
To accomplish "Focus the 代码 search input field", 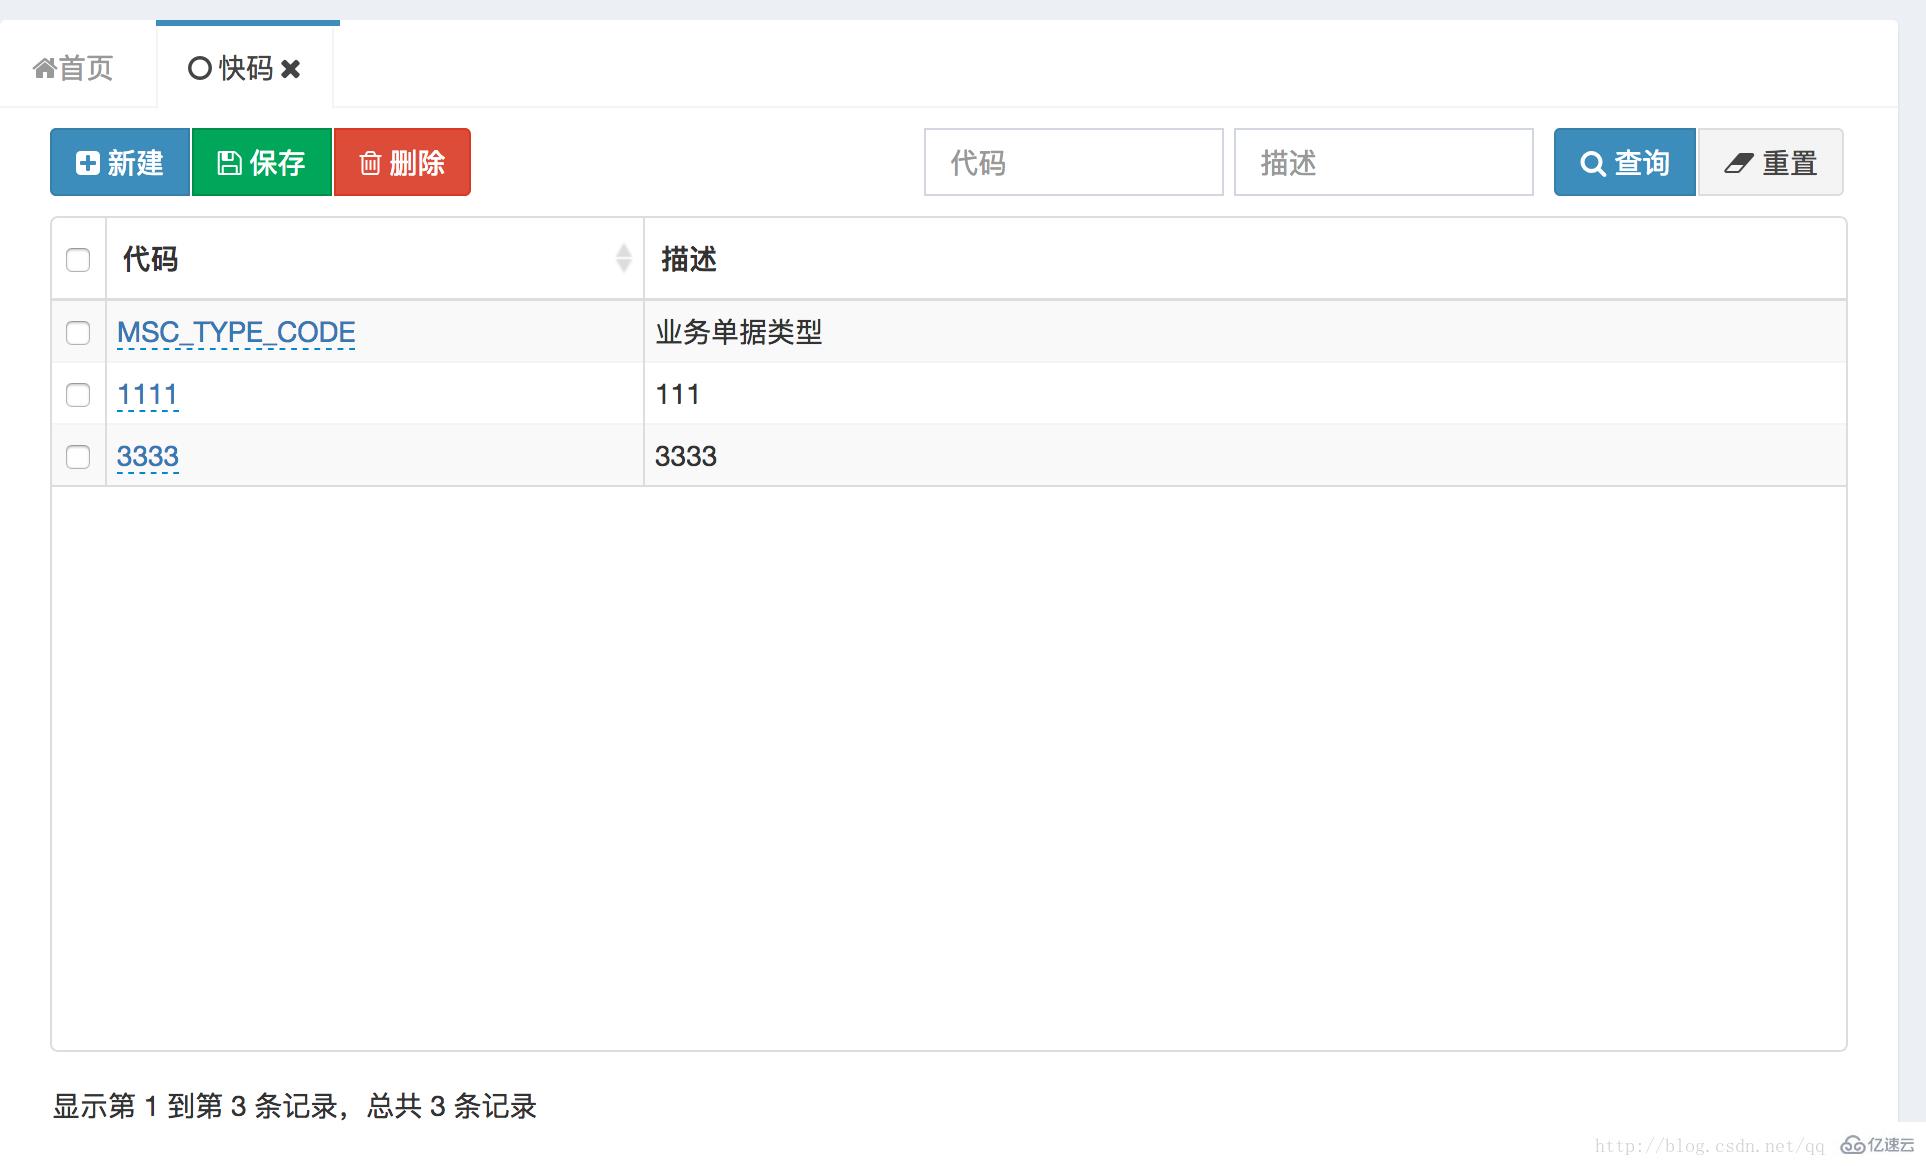I will click(x=1074, y=162).
